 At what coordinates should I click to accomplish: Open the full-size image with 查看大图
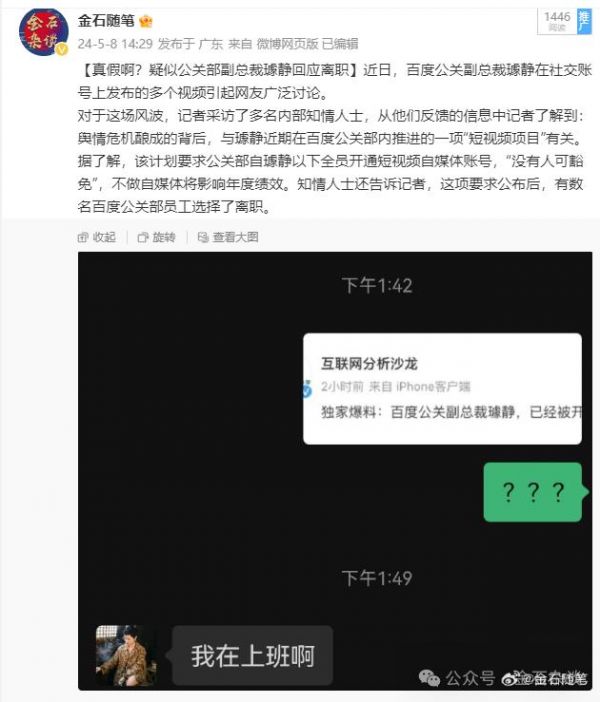point(228,237)
